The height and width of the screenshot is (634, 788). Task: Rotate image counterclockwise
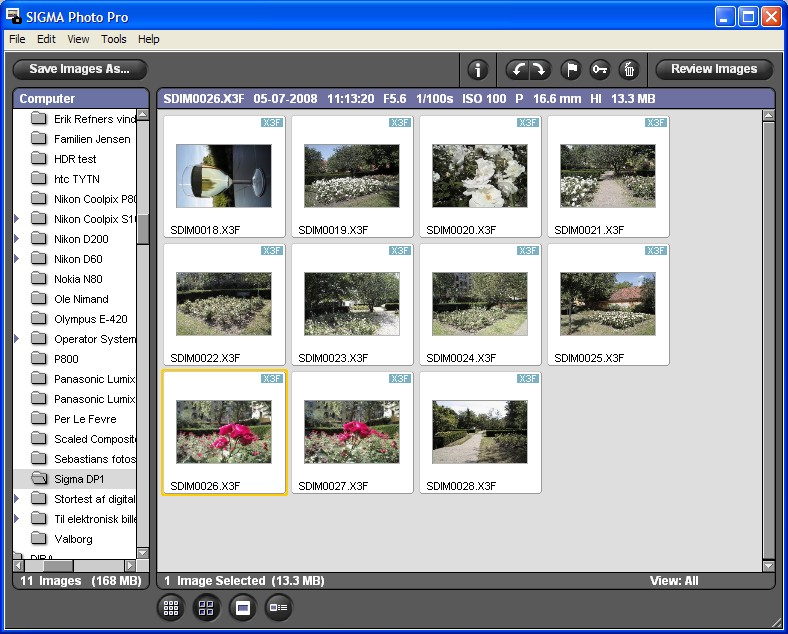pos(517,69)
